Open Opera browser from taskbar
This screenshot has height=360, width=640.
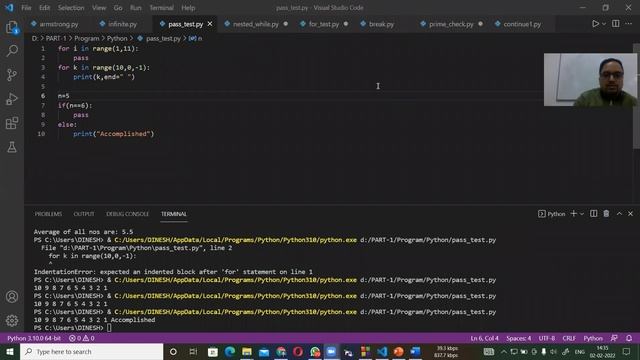pyautogui.click(x=298, y=351)
